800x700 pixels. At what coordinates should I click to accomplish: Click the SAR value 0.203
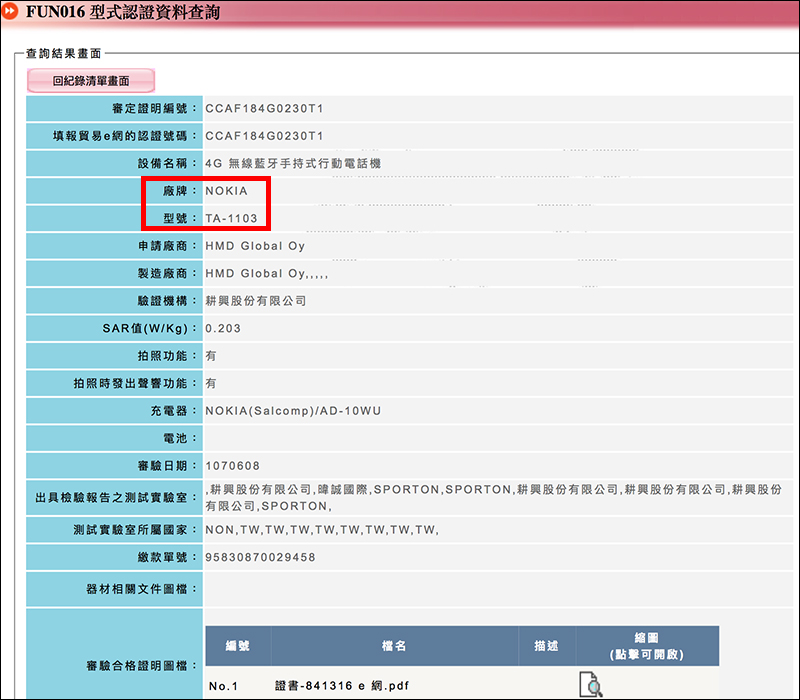pos(223,329)
